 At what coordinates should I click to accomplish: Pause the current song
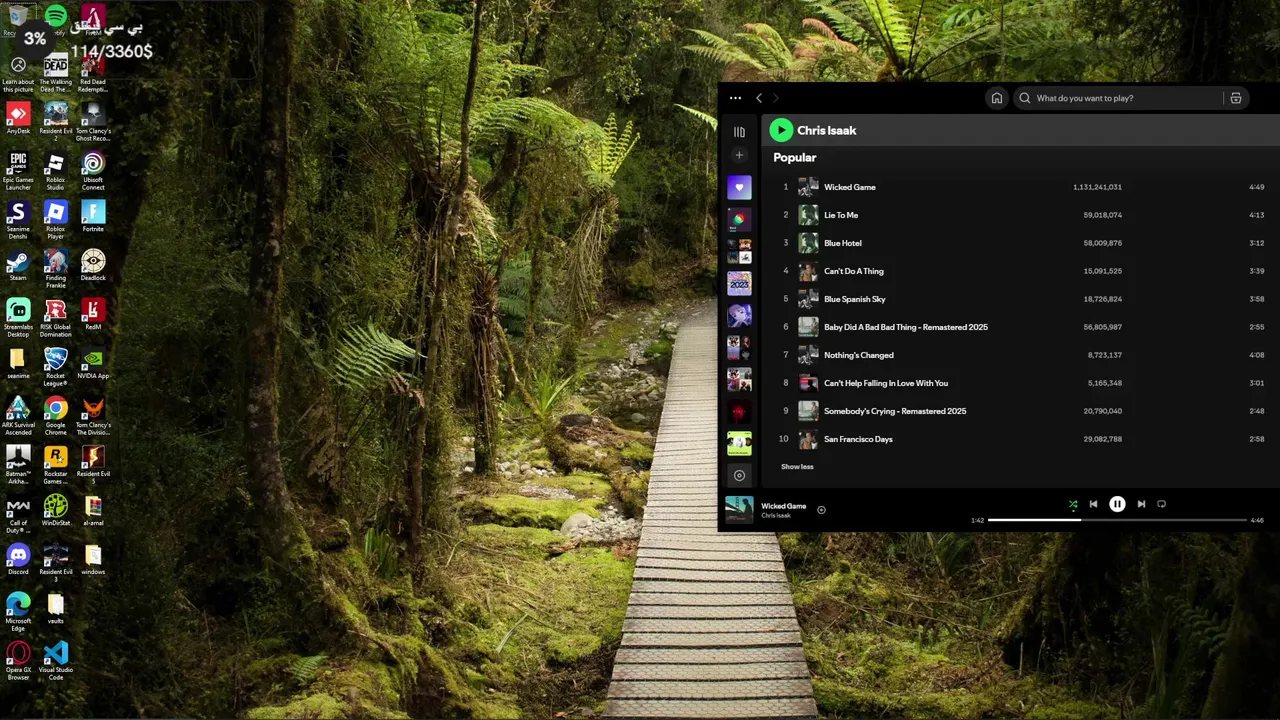[1117, 504]
